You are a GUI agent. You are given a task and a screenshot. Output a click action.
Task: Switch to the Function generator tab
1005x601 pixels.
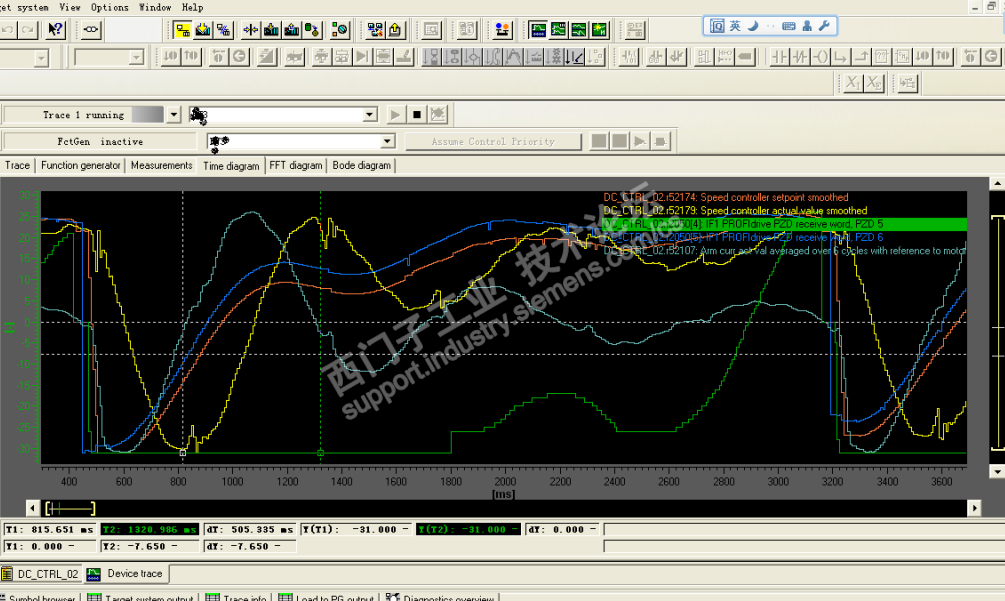tap(81, 165)
